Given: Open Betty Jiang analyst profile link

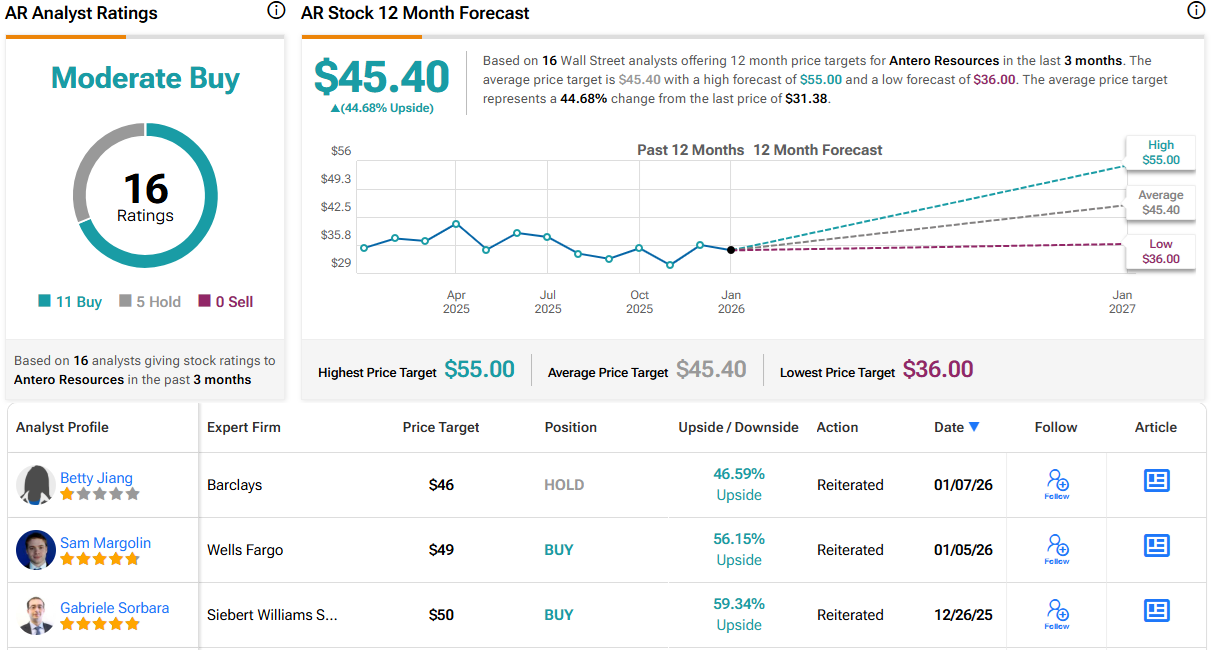Looking at the screenshot, I should coord(96,478).
